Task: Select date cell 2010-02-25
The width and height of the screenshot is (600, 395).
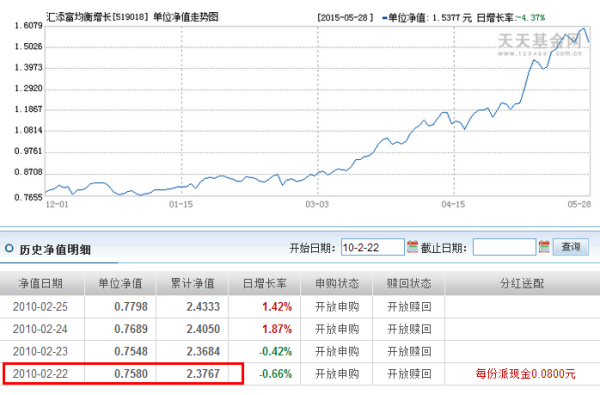Action: click(x=40, y=307)
